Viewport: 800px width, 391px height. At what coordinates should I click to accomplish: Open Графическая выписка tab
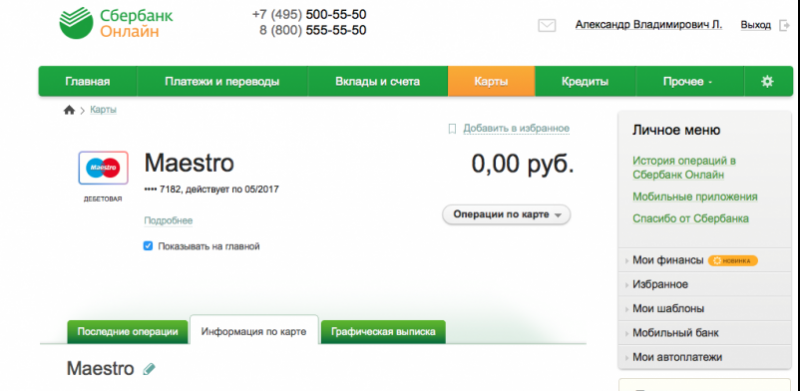(x=383, y=332)
